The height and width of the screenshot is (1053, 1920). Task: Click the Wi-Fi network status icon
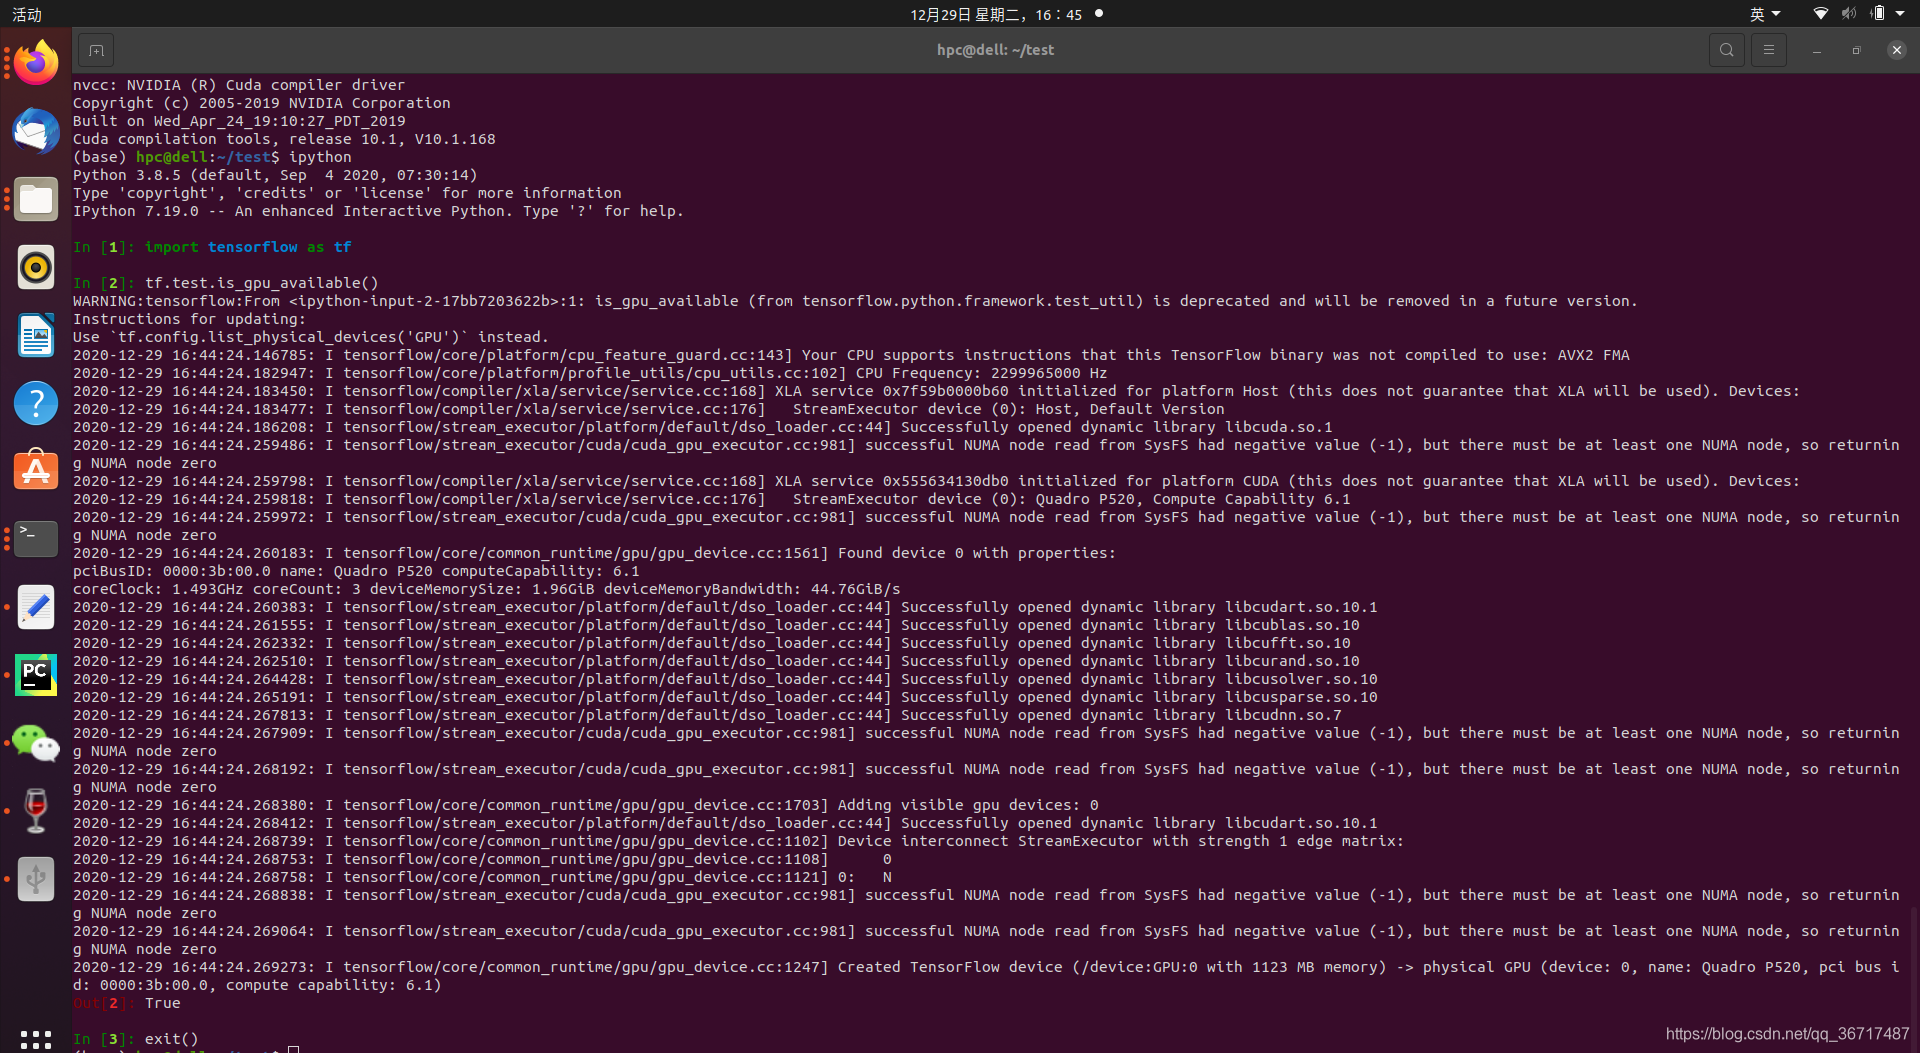coord(1821,14)
